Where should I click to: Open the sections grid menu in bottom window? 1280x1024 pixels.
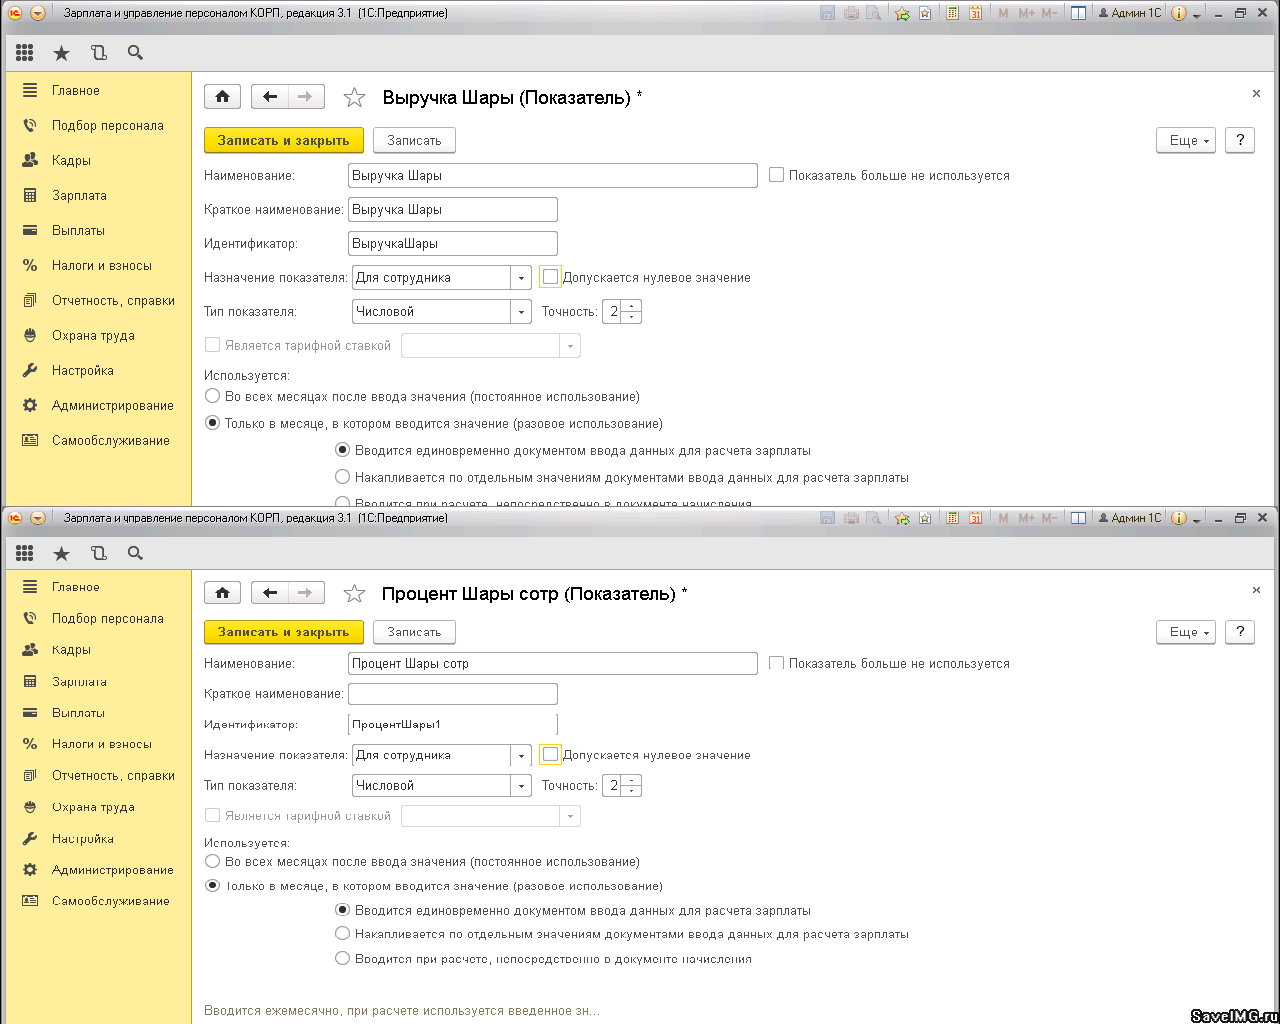25,553
